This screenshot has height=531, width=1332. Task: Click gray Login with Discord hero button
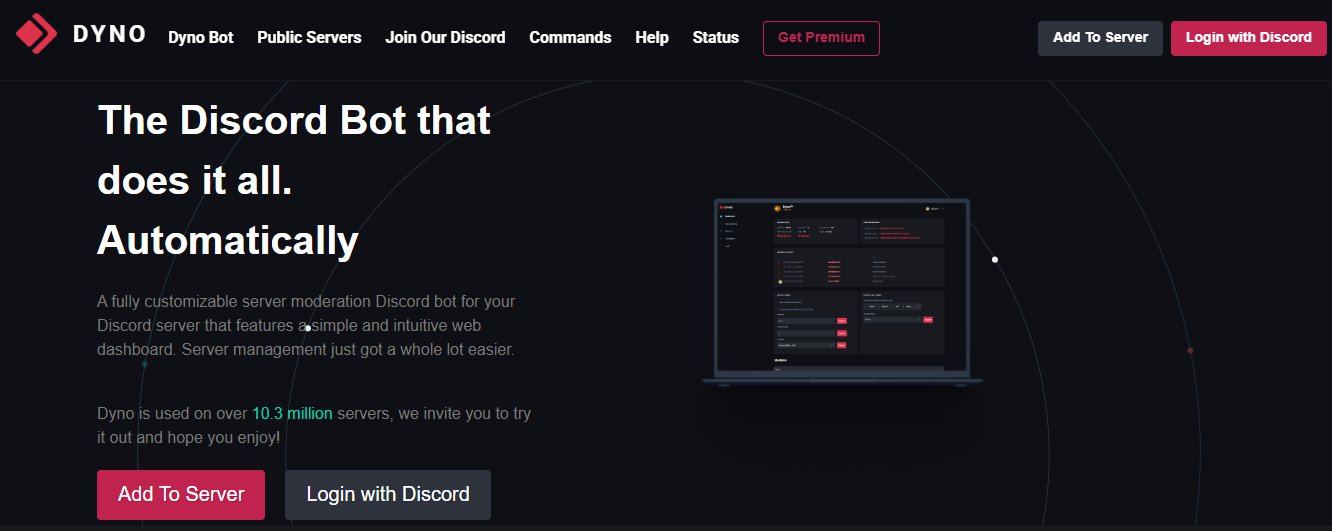[388, 495]
